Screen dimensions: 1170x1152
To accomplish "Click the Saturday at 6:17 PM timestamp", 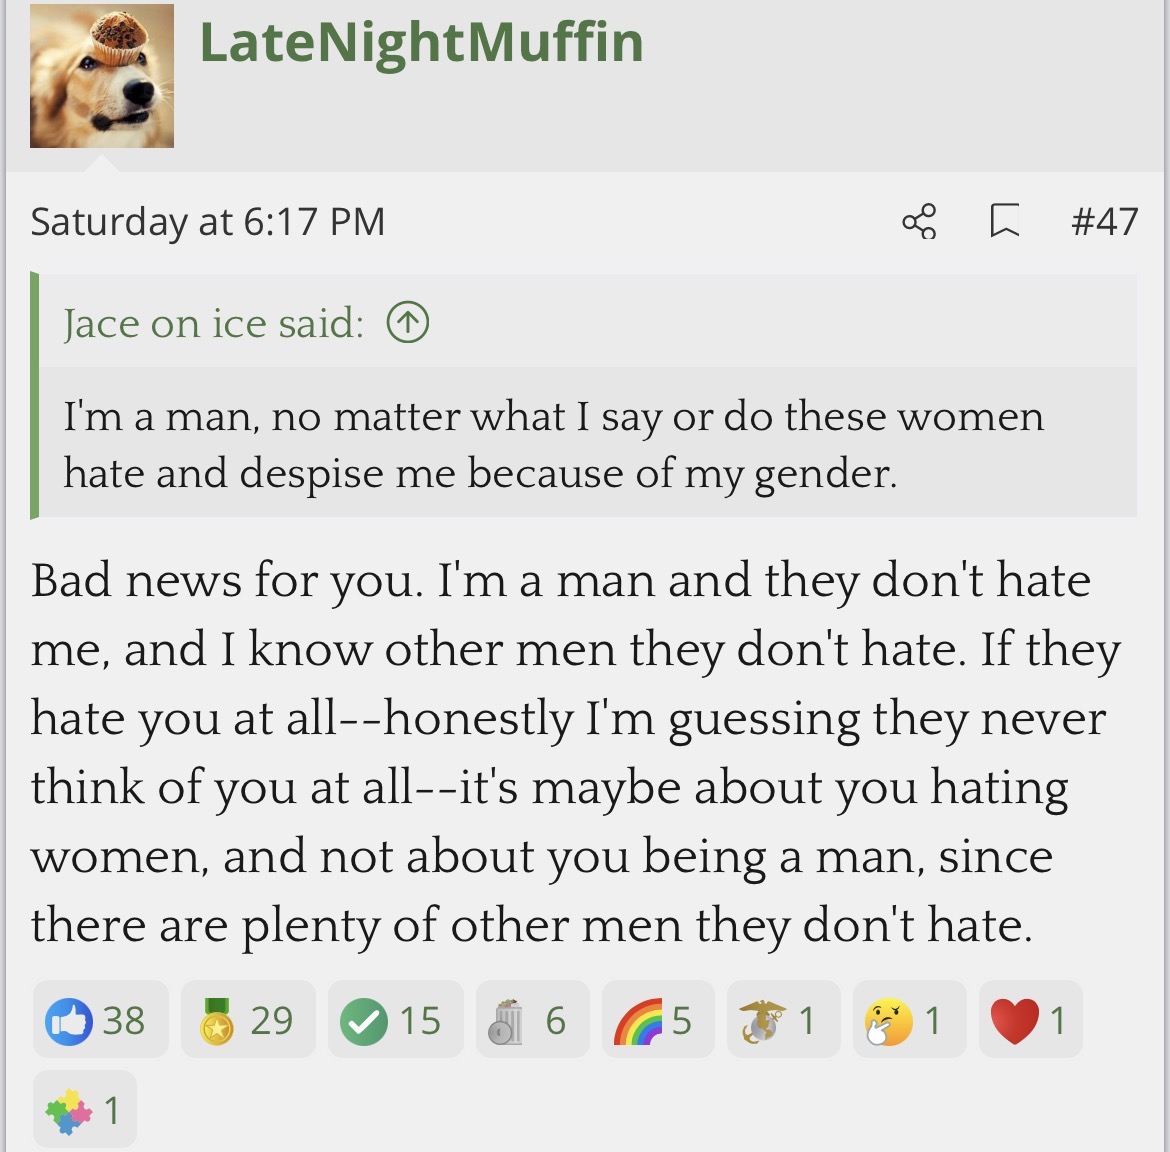I will 207,222.
